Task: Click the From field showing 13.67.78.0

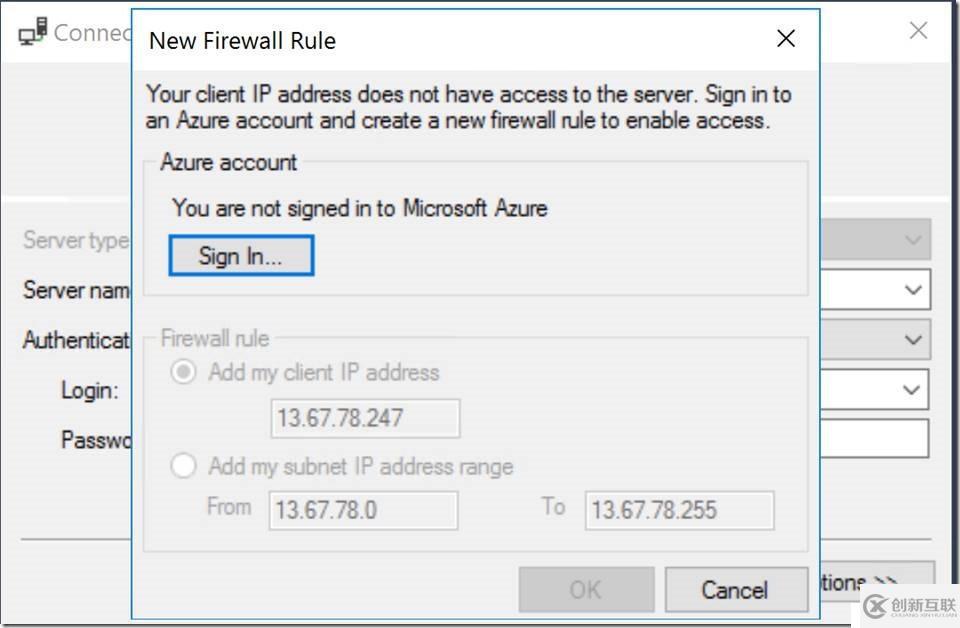Action: (362, 510)
